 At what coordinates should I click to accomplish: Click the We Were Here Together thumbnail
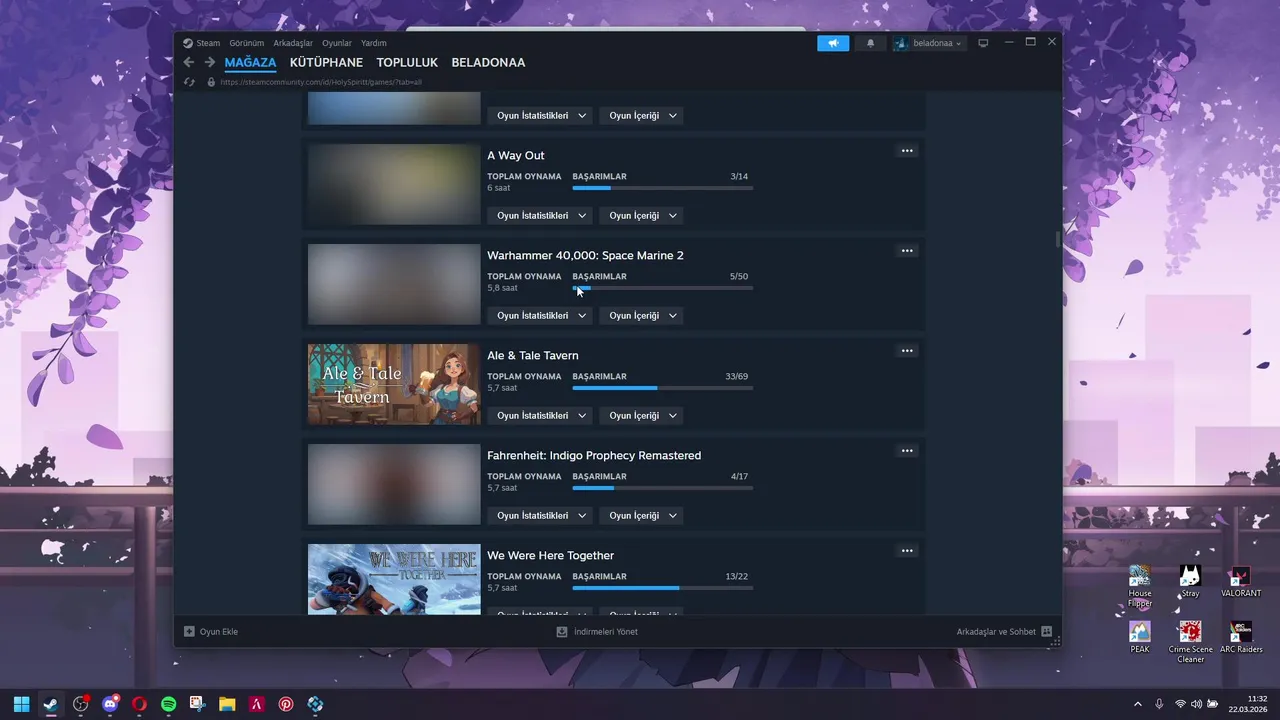[394, 579]
